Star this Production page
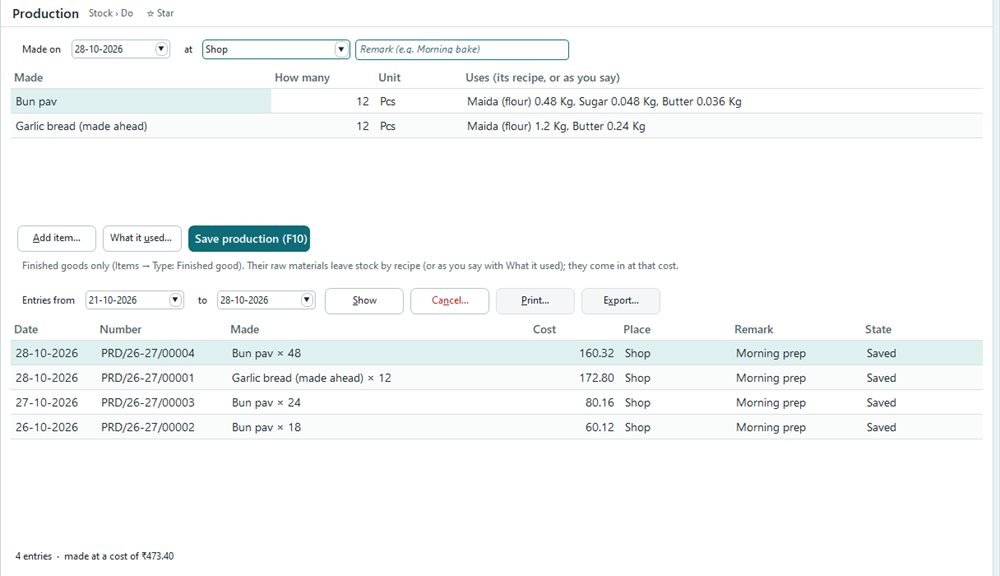The image size is (1000, 576). (x=160, y=13)
